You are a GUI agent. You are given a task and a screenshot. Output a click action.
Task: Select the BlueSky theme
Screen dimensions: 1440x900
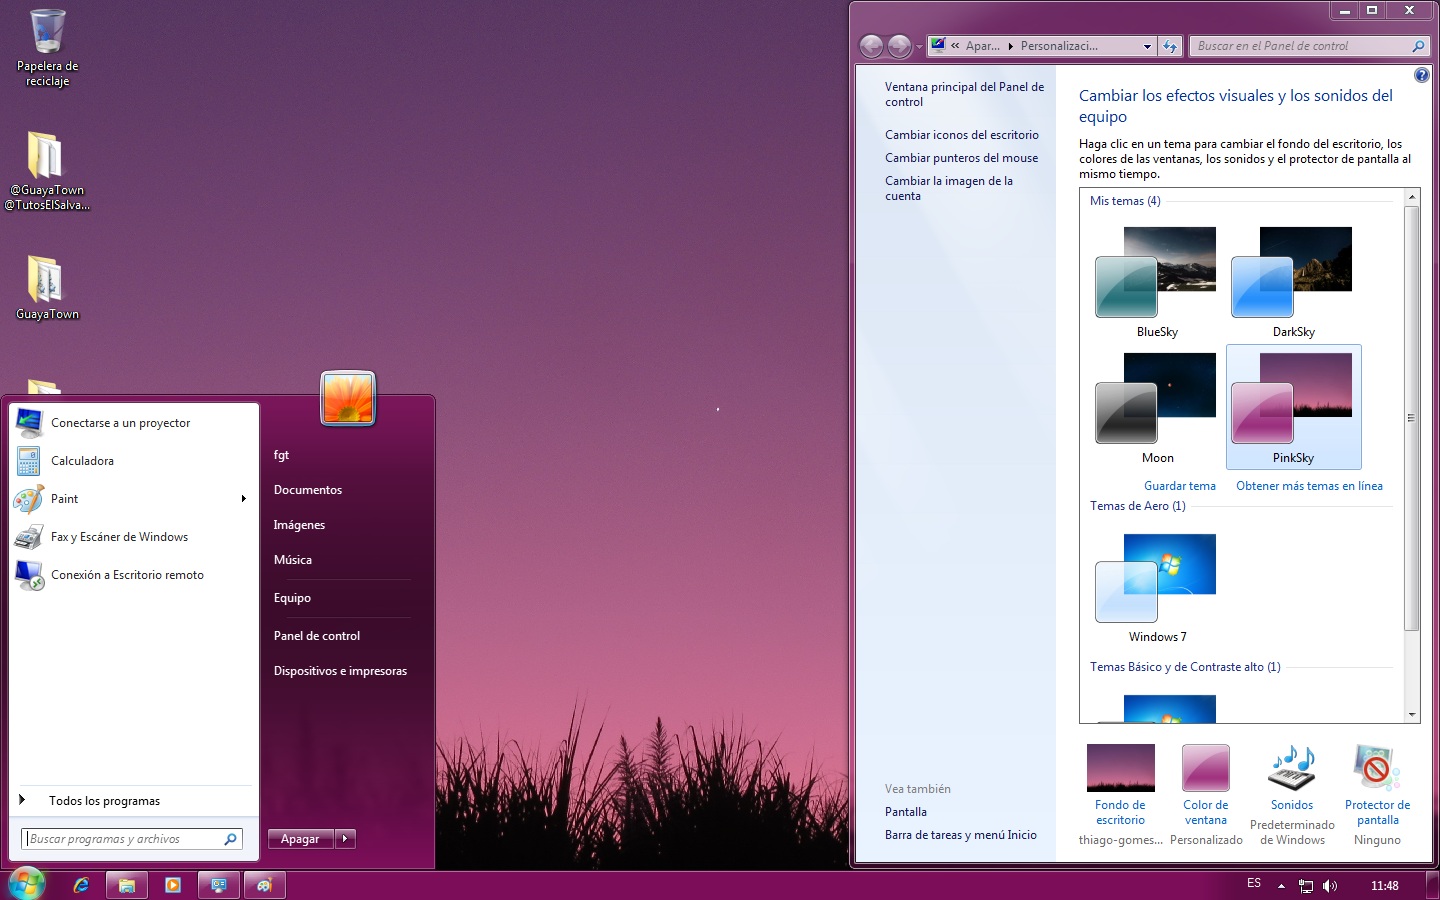[x=1157, y=282]
